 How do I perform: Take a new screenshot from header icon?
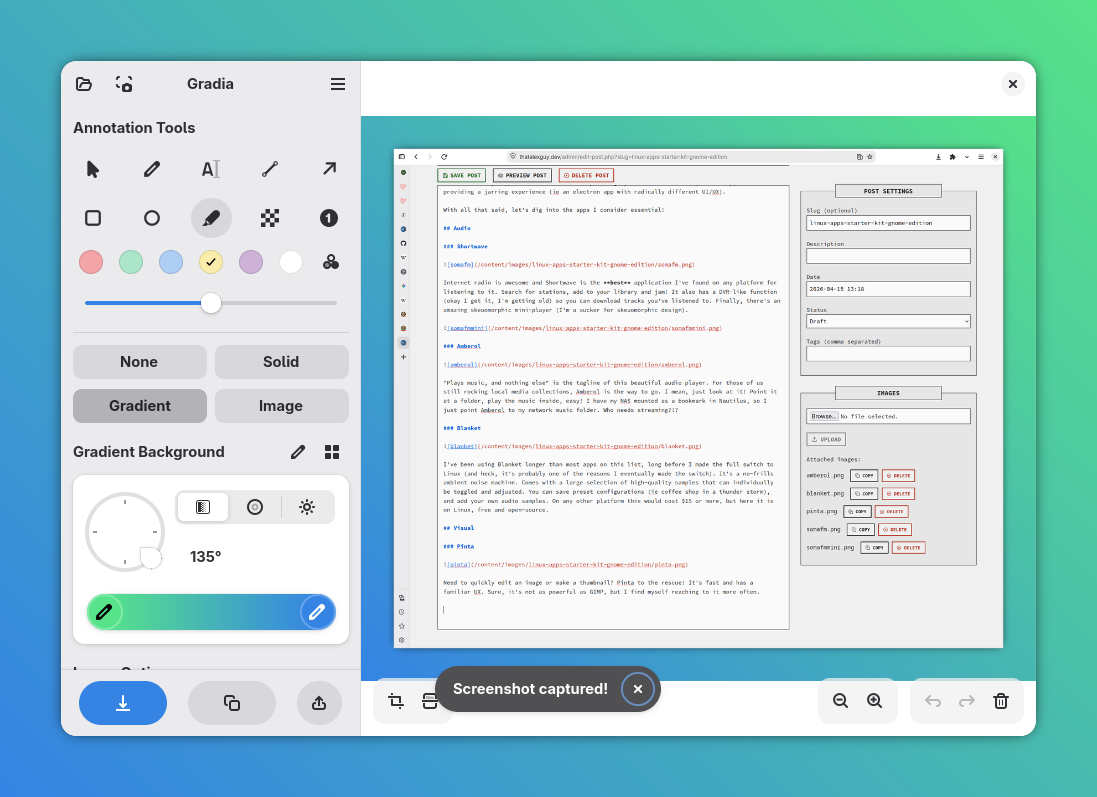pos(124,84)
